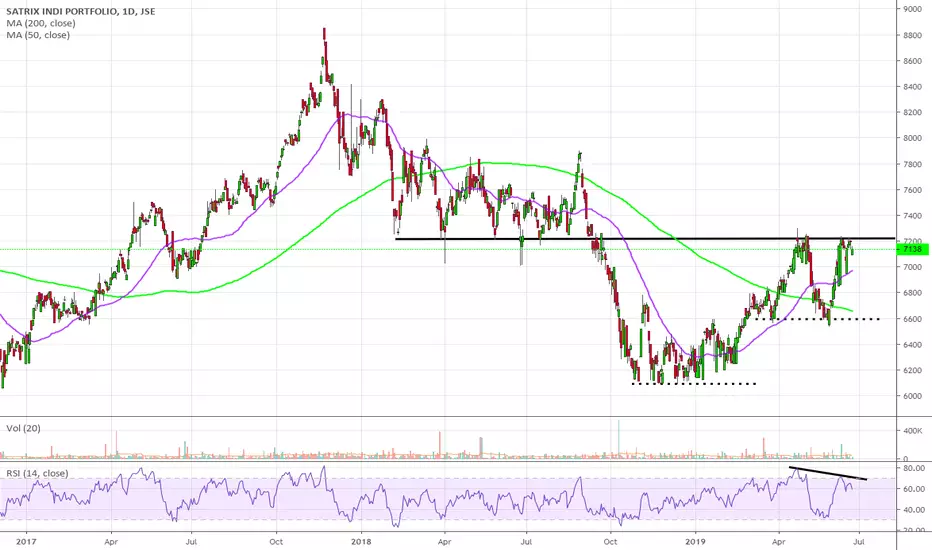Image resolution: width=932 pixels, height=550 pixels.
Task: Click the 2018 label on the time axis
Action: [x=361, y=542]
